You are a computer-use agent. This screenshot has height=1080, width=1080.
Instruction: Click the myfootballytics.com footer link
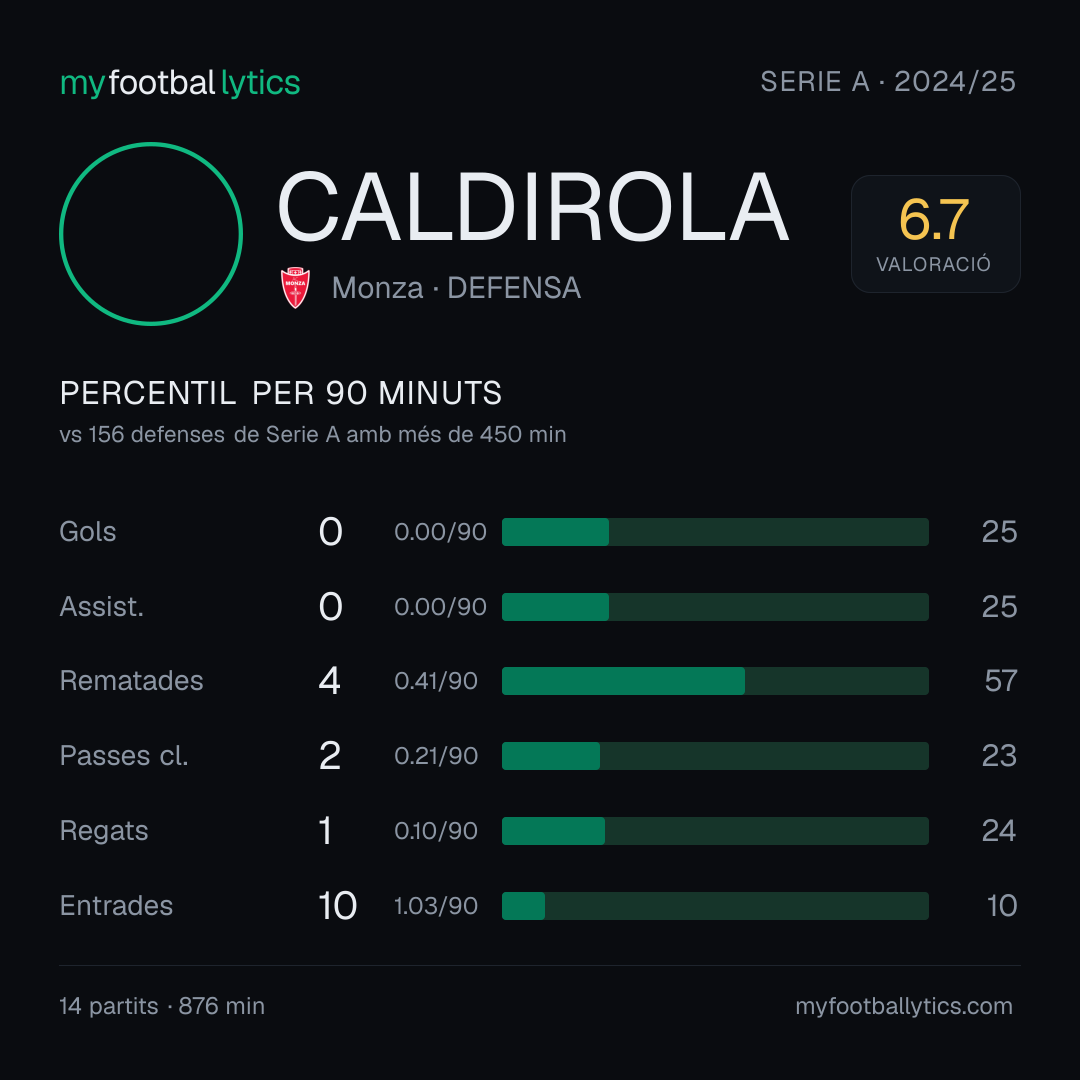[x=904, y=1006]
